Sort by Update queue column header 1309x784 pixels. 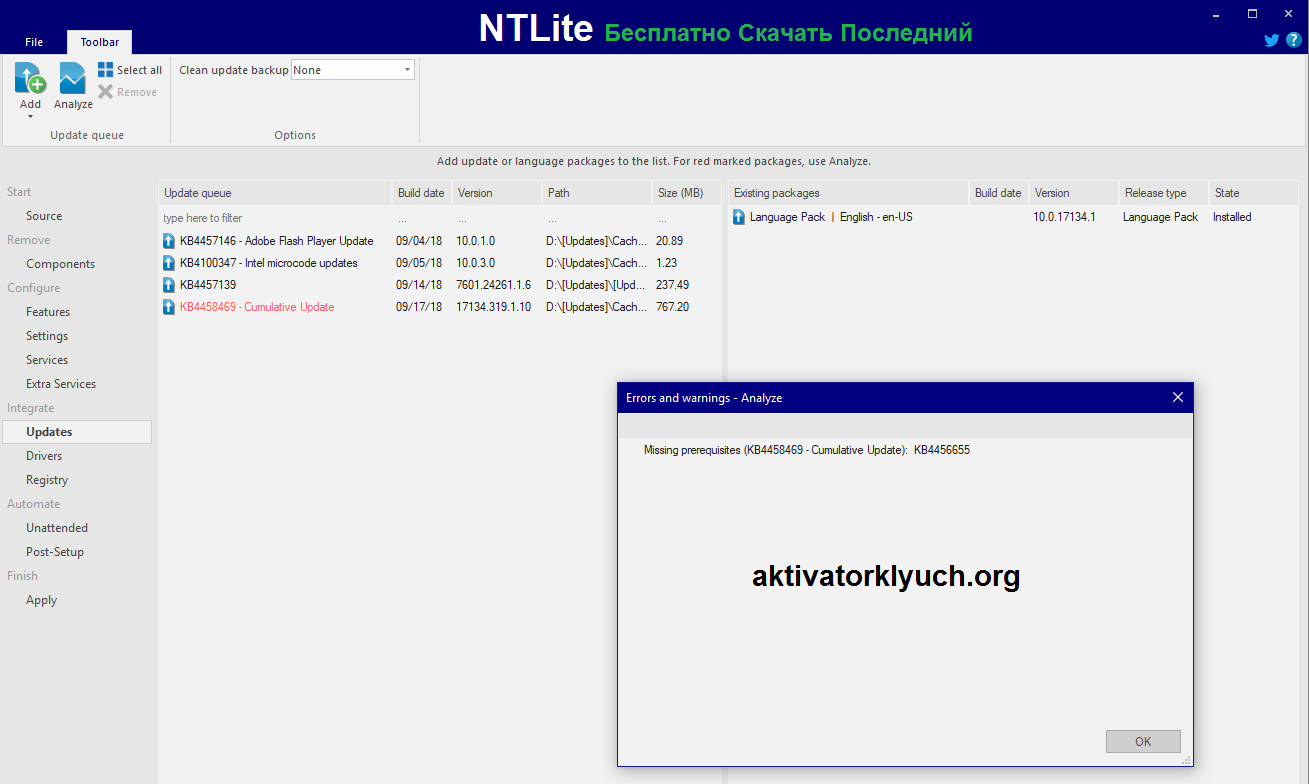pos(275,193)
